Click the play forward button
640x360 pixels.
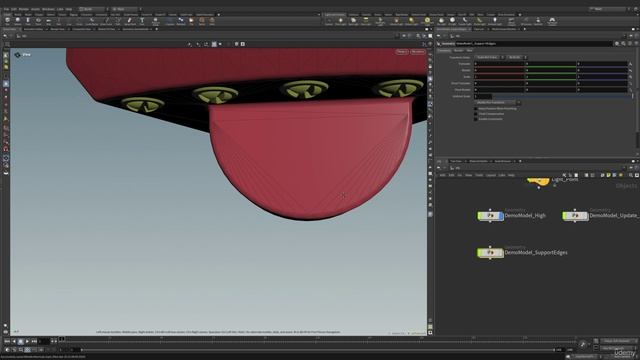coord(27,341)
